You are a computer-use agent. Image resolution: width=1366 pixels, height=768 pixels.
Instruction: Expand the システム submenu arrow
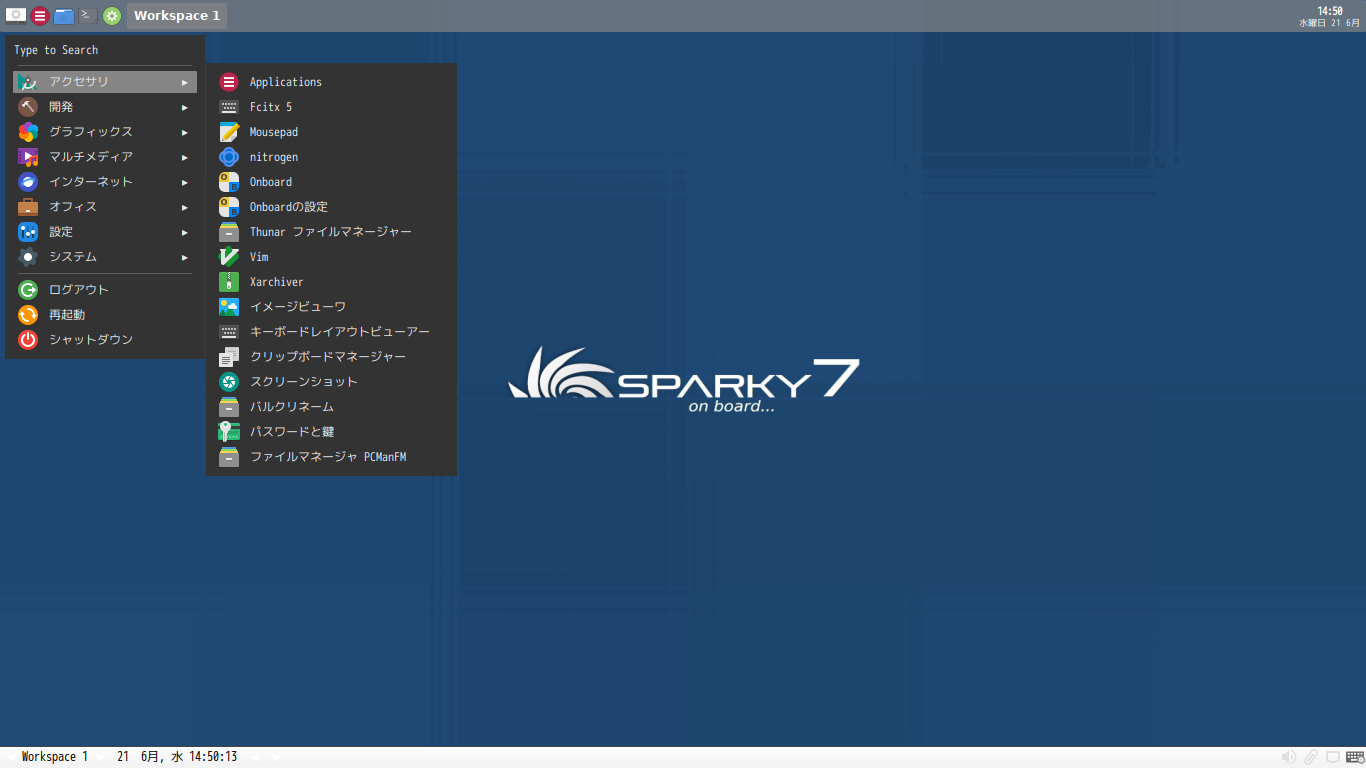tap(185, 257)
